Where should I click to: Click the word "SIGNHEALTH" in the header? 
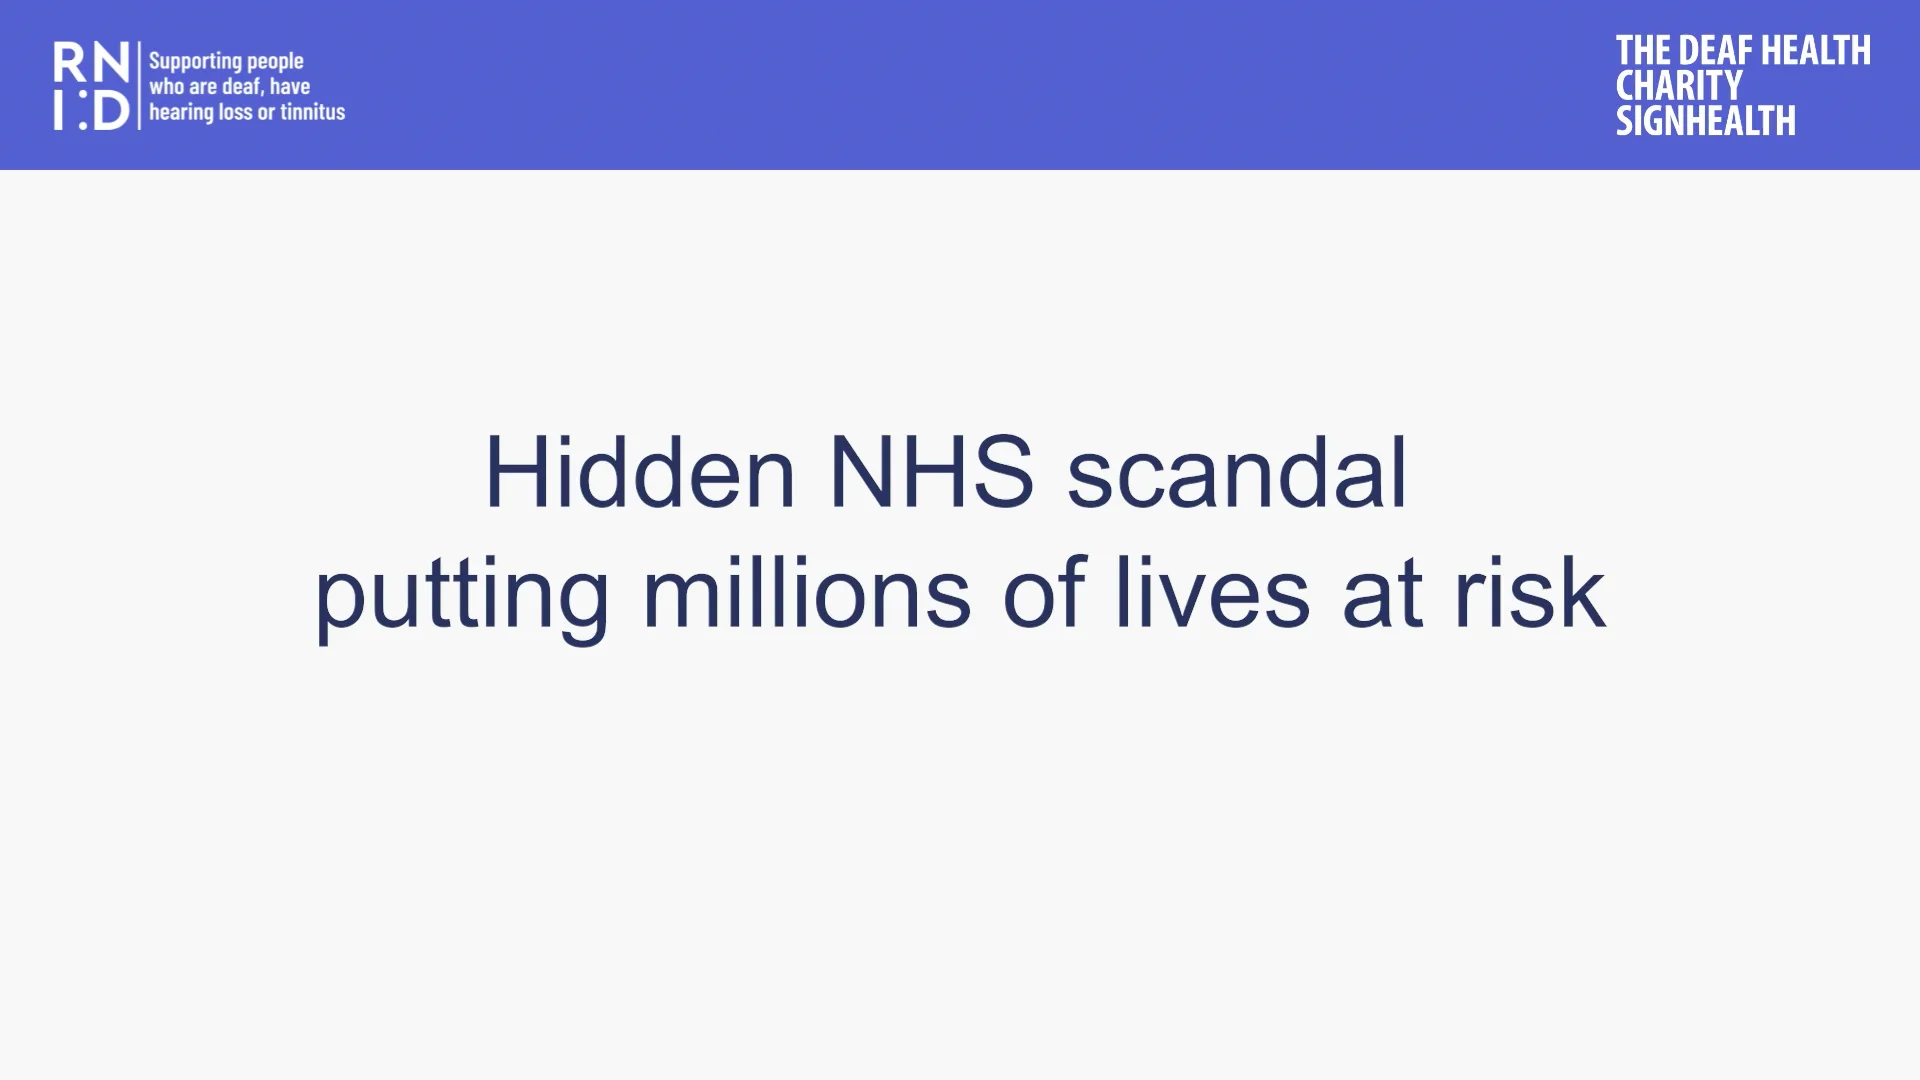point(1705,121)
